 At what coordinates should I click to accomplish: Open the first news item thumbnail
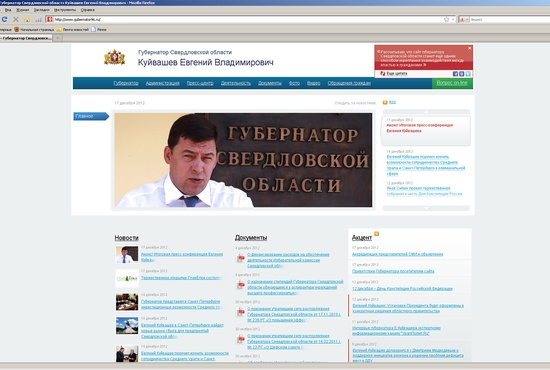(127, 255)
